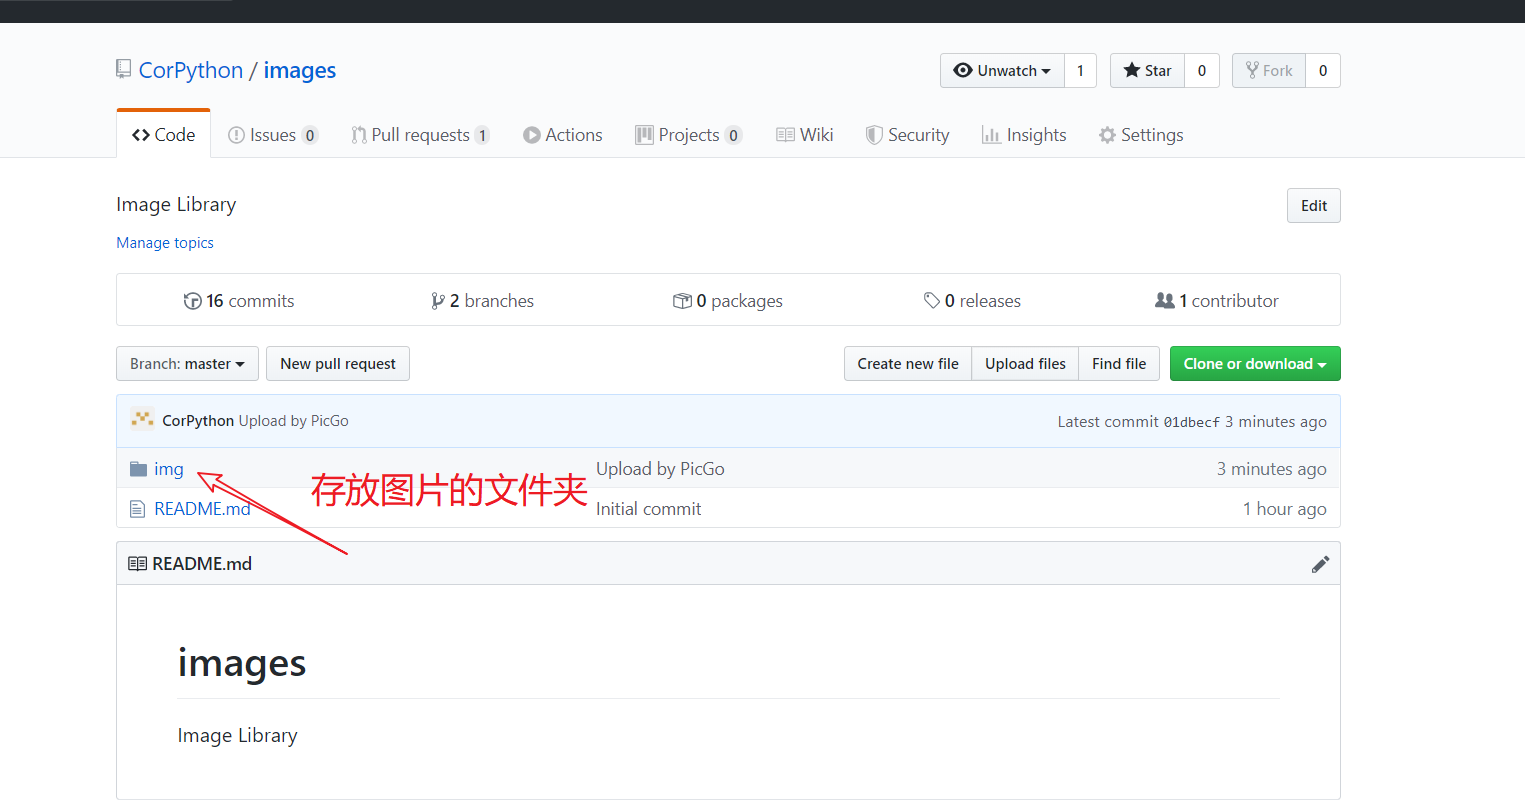
Task: Click the file icon next to README.md file row
Action: 138,509
